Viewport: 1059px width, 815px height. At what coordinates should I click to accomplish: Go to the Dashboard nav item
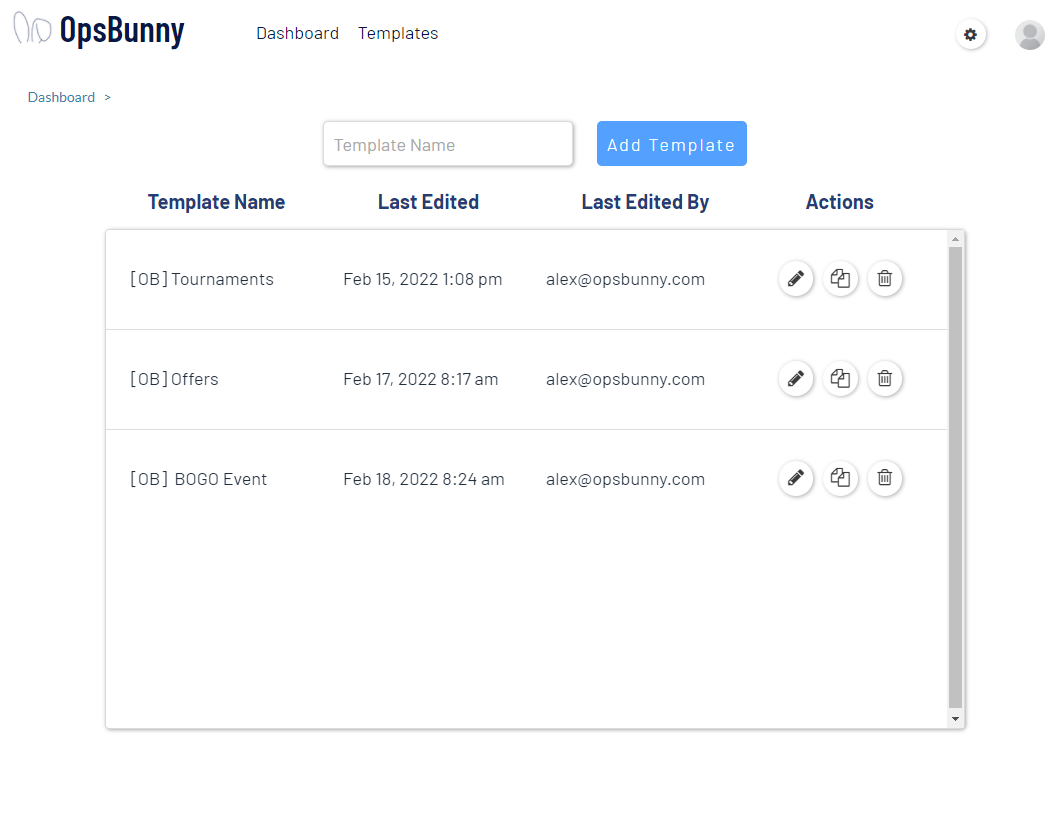[x=297, y=33]
